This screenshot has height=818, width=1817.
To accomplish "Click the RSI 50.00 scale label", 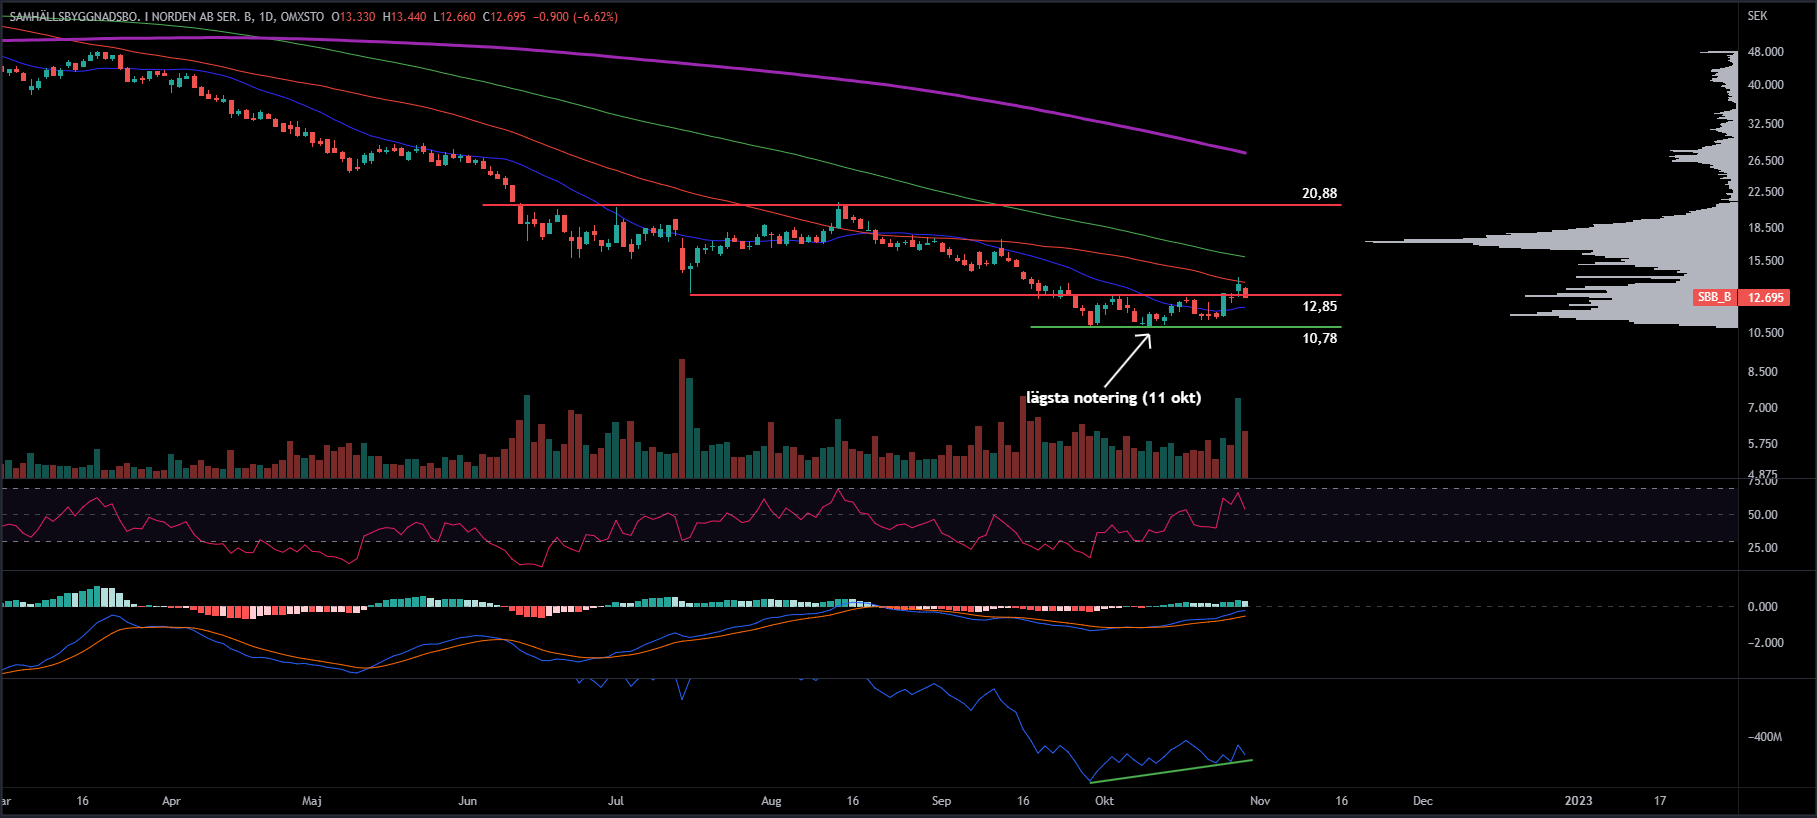I will pos(1762,515).
